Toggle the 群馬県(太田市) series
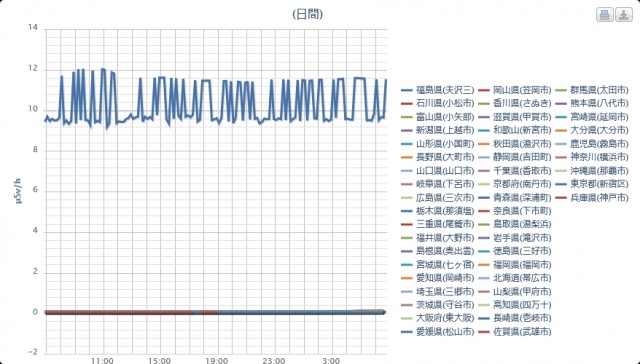The height and width of the screenshot is (364, 640). coord(592,90)
